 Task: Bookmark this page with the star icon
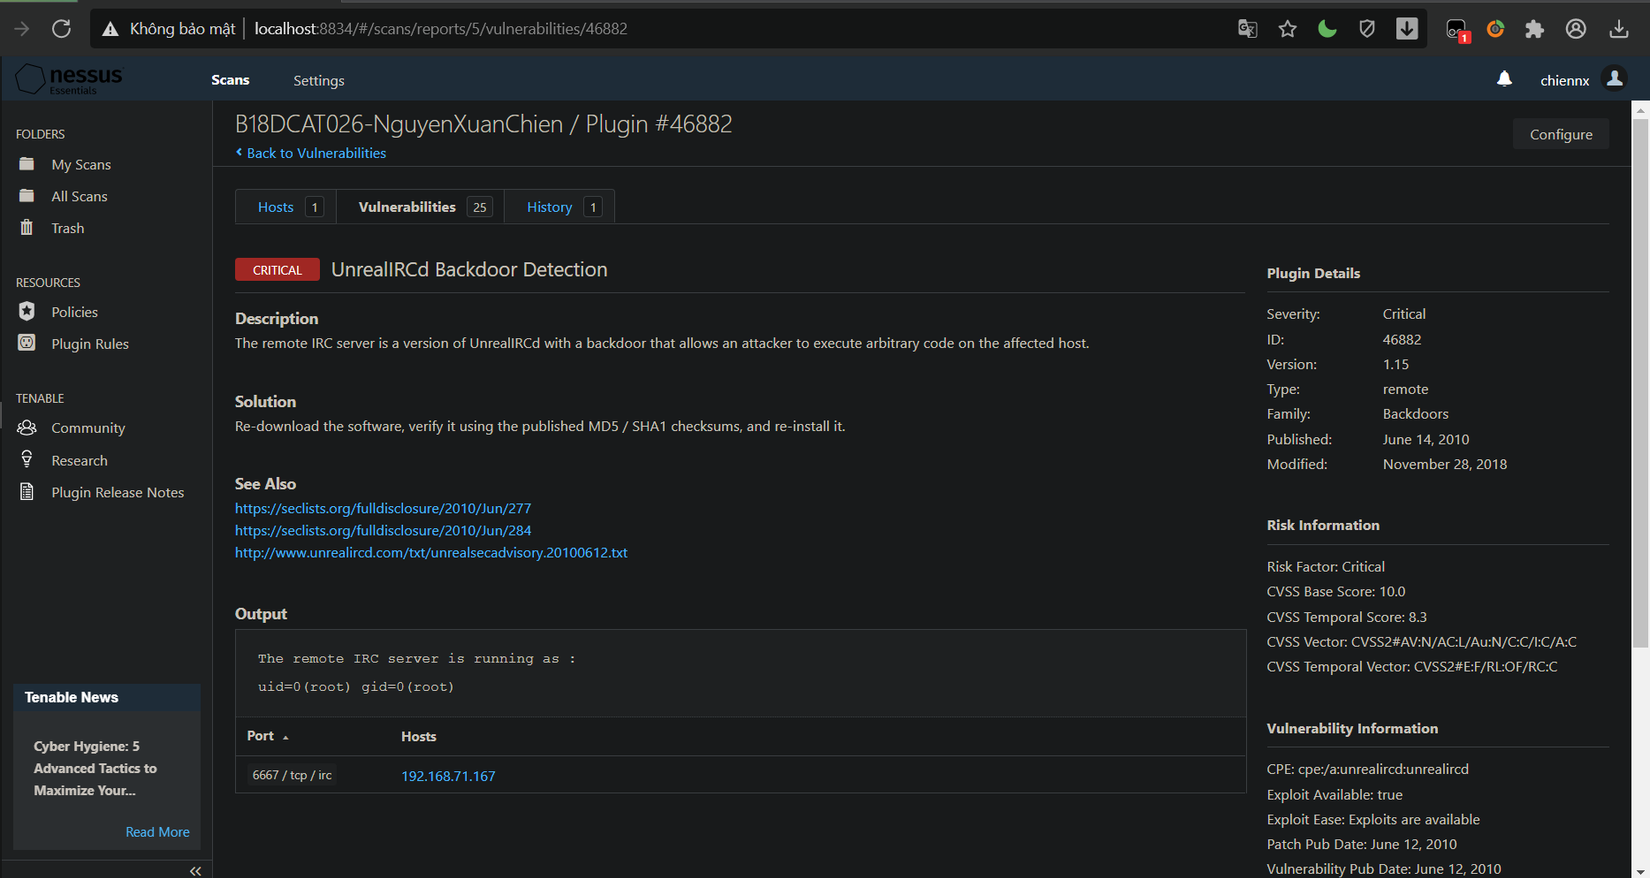pyautogui.click(x=1287, y=29)
